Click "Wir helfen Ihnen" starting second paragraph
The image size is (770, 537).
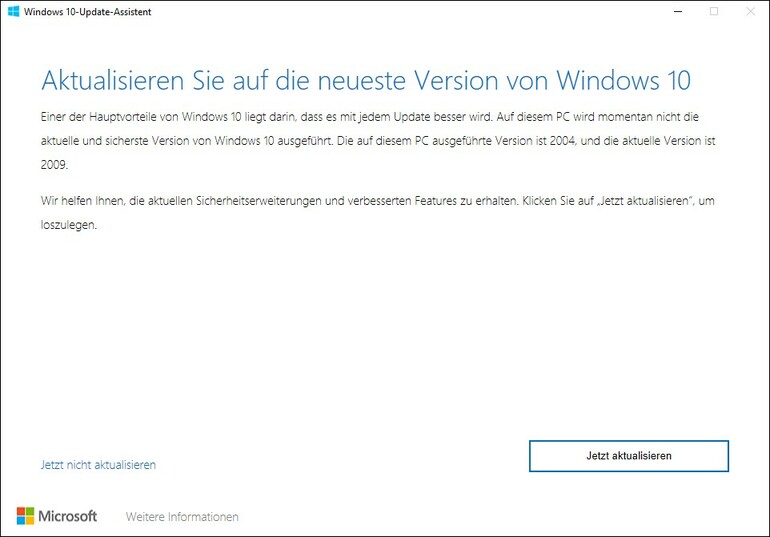tap(82, 201)
